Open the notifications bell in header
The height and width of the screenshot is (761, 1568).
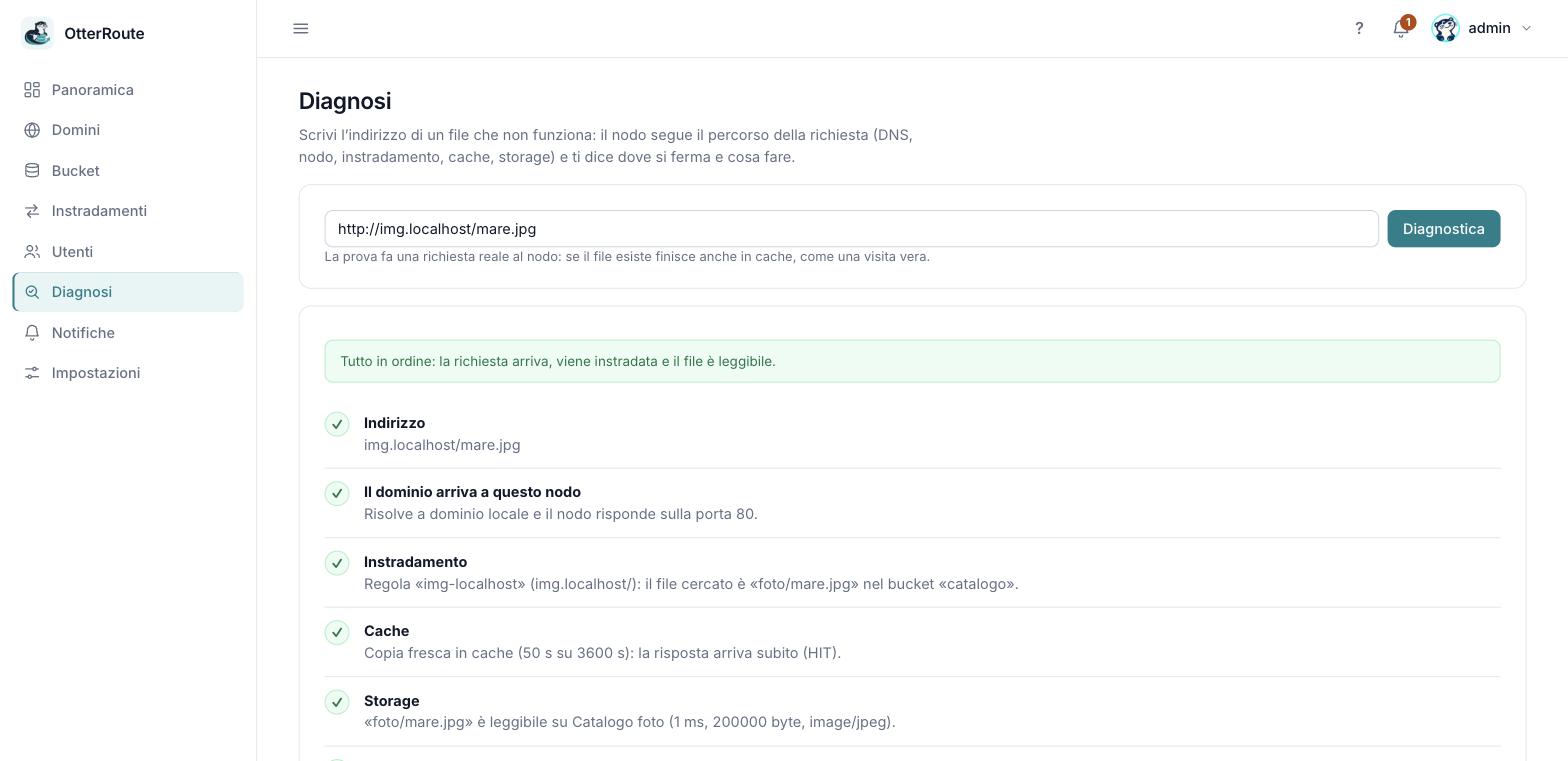pos(1401,28)
